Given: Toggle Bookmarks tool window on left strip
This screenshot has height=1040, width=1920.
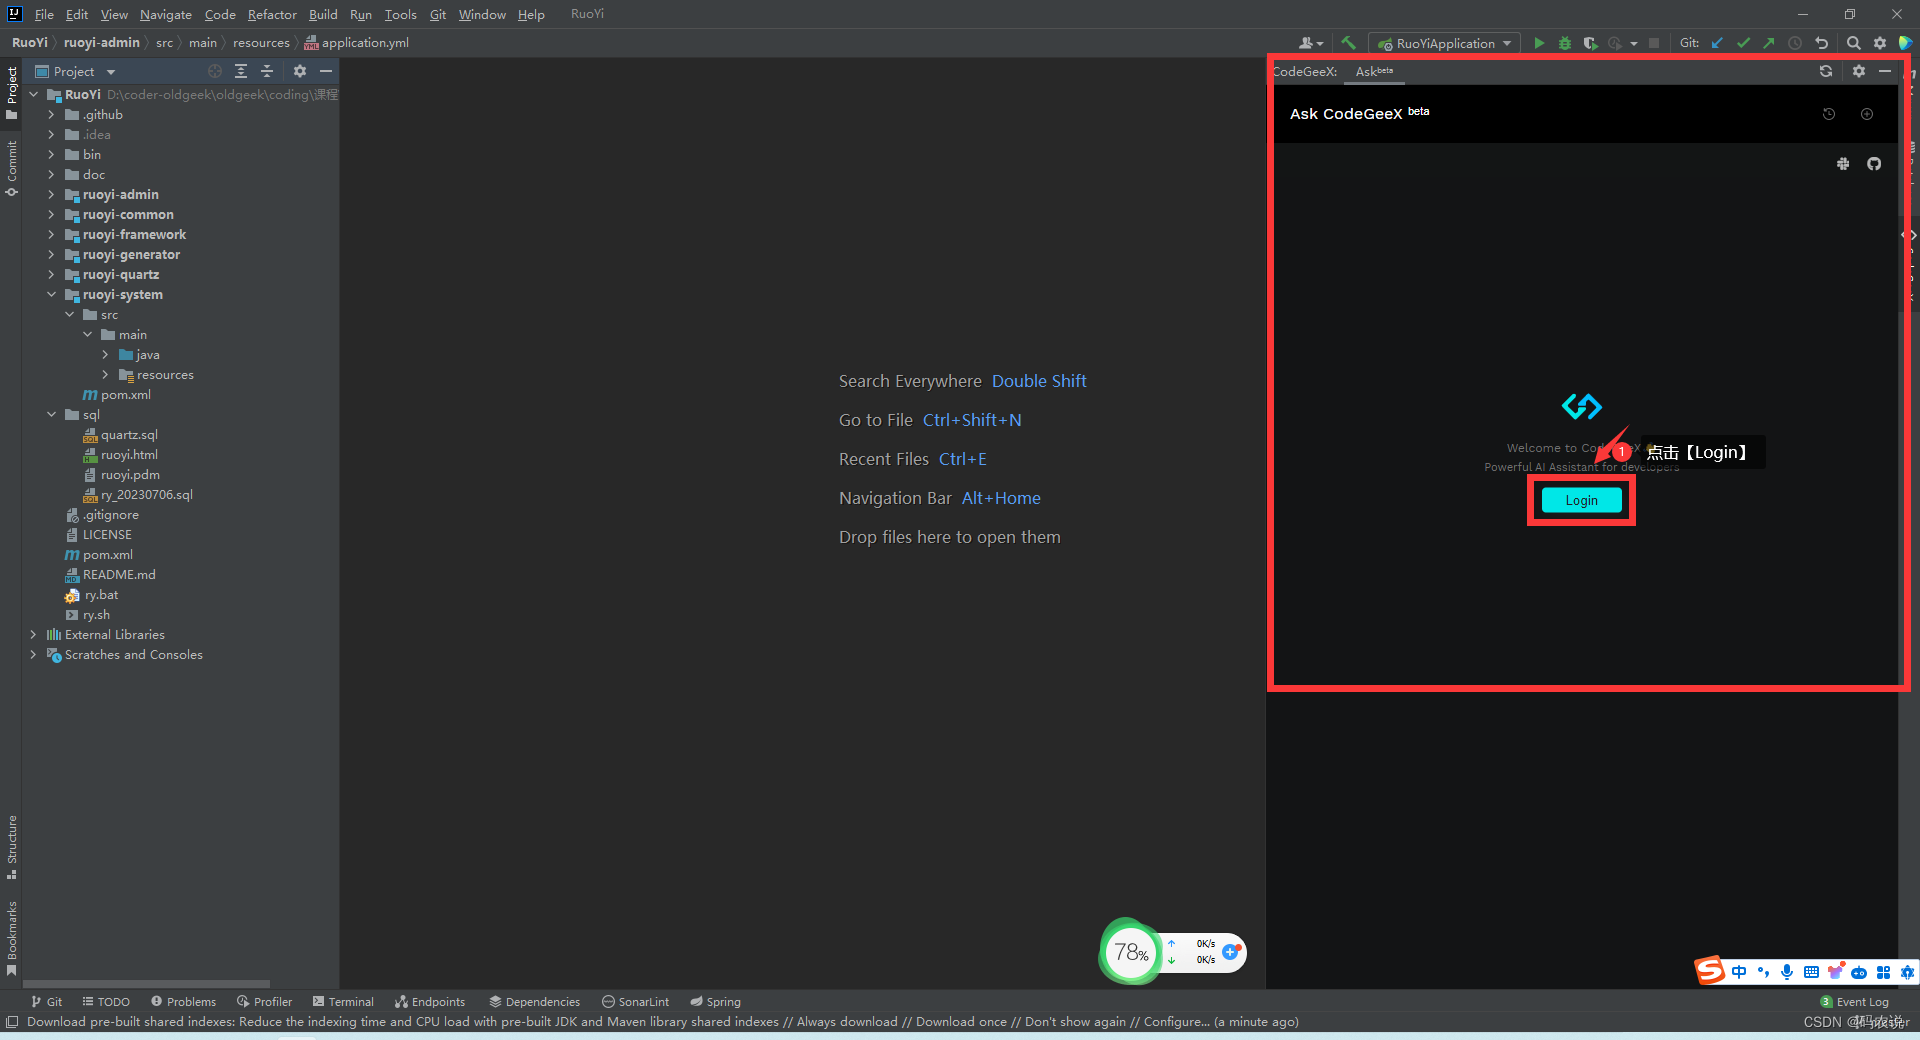Looking at the screenshot, I should [x=11, y=938].
